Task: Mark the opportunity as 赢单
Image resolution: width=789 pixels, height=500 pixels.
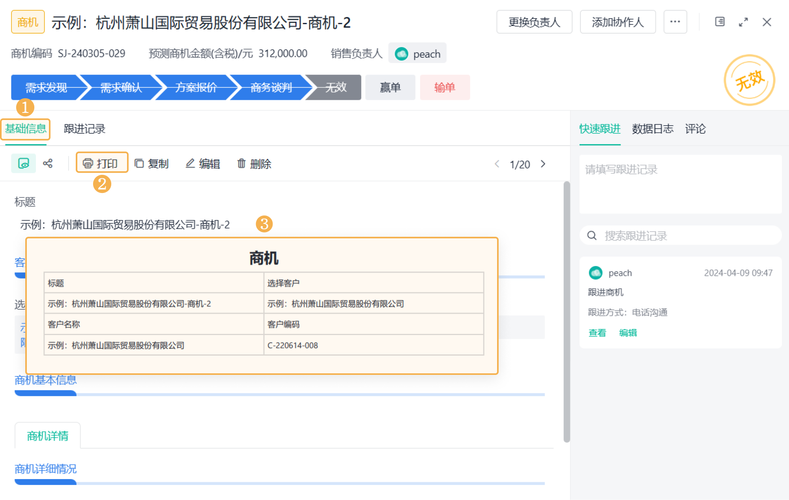Action: 390,88
